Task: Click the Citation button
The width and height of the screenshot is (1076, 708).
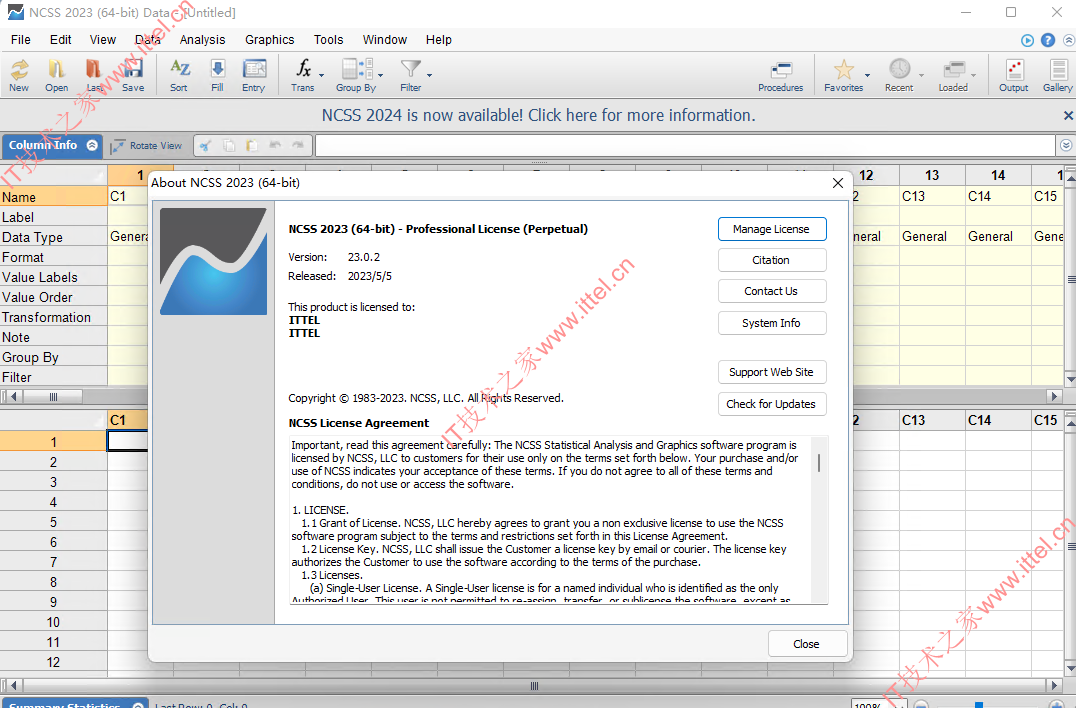Action: [772, 260]
